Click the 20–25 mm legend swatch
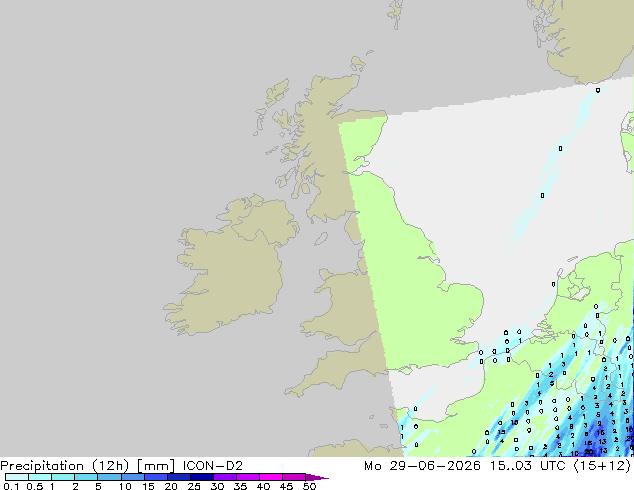634x490 pixels. click(179, 477)
